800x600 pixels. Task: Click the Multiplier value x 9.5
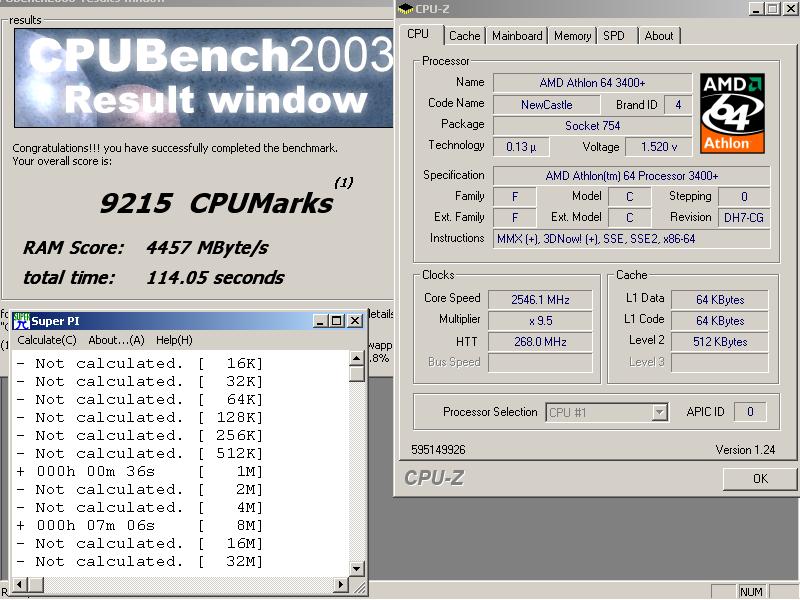tap(540, 321)
